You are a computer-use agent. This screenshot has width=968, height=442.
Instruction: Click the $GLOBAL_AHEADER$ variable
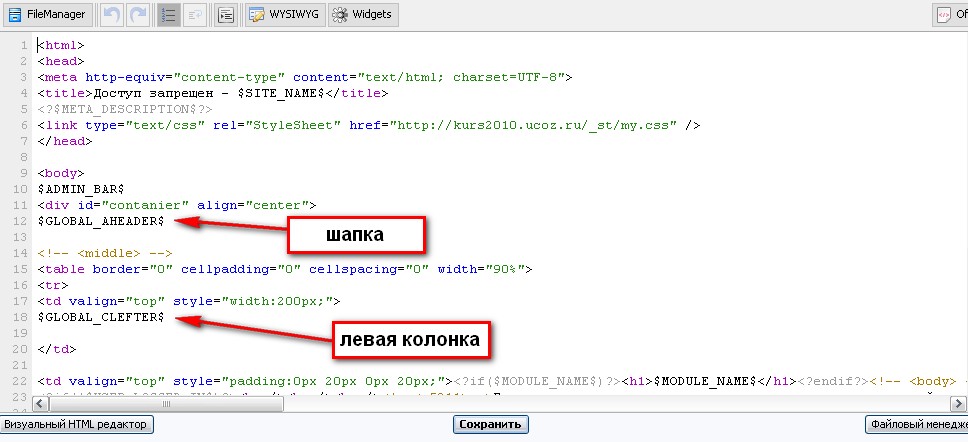pos(101,221)
